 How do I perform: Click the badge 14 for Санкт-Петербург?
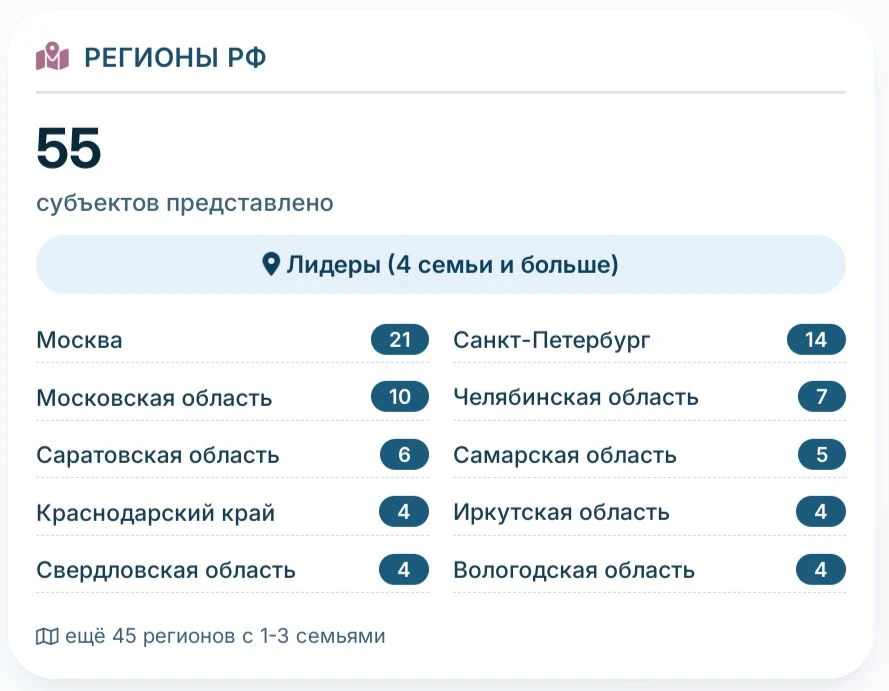click(816, 340)
